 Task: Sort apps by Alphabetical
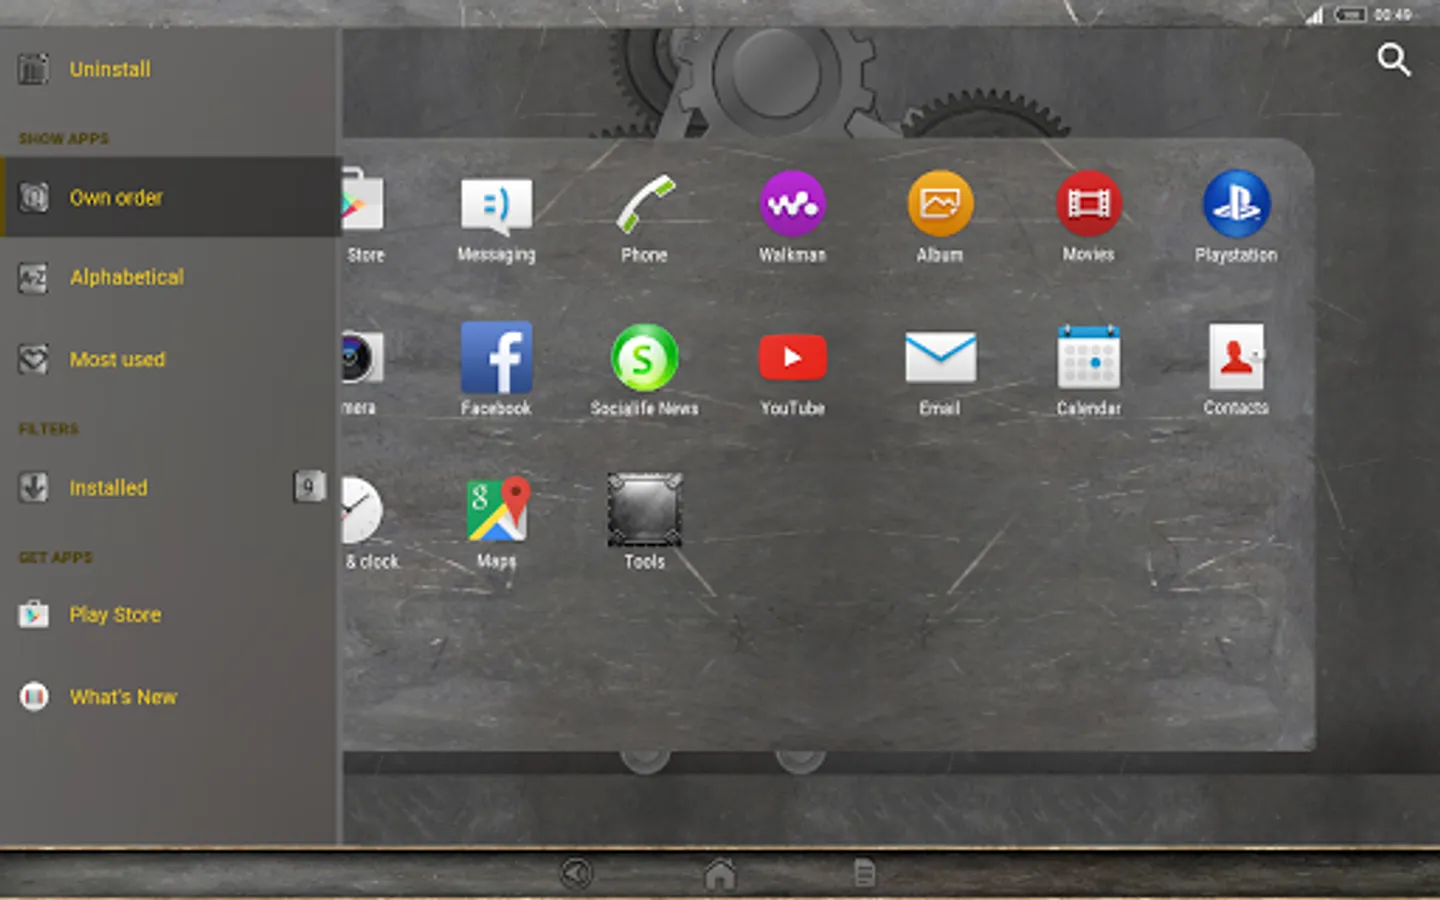click(x=170, y=277)
